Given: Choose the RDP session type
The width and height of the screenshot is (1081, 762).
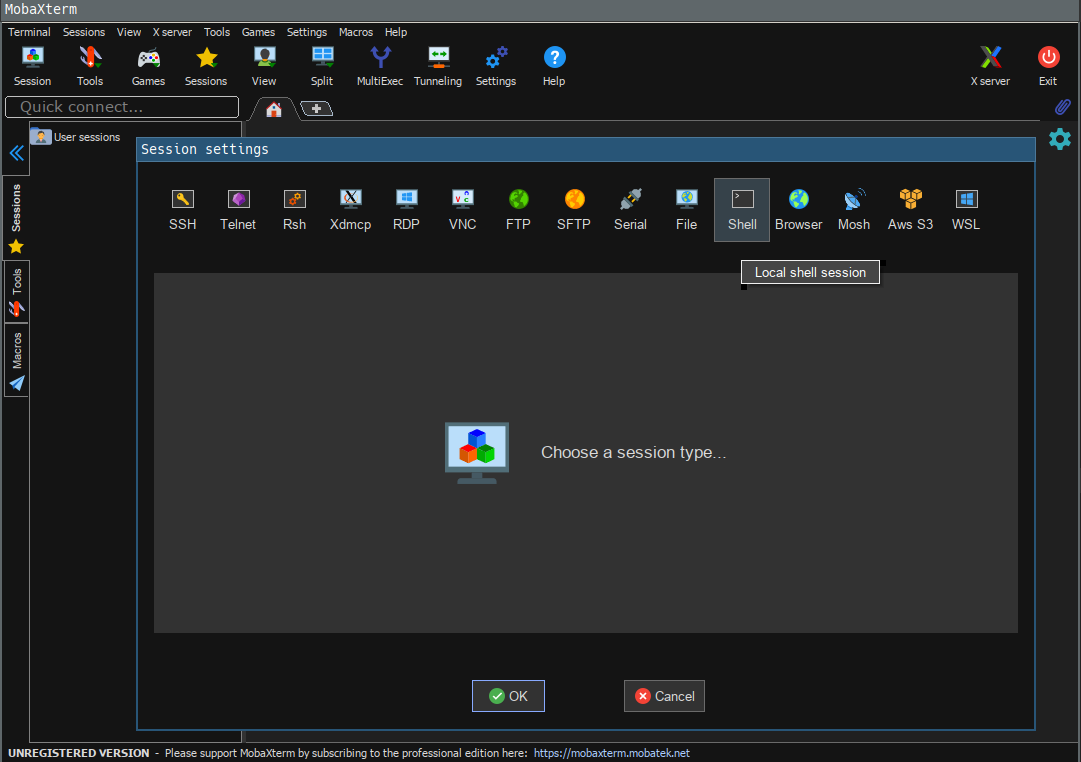Looking at the screenshot, I should coord(406,210).
